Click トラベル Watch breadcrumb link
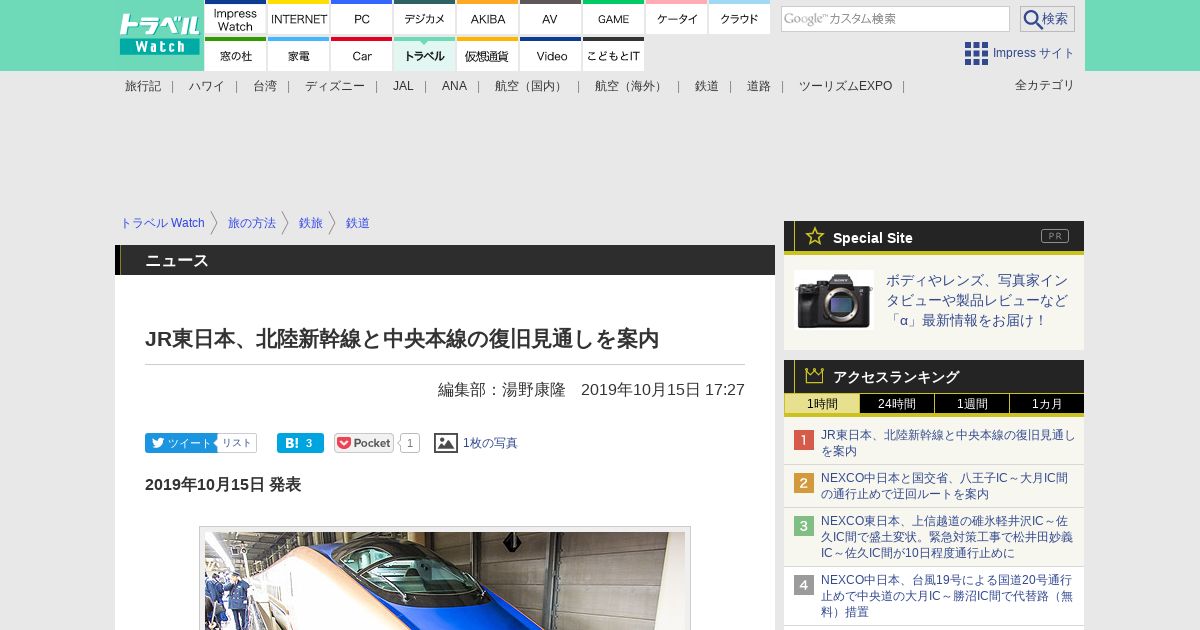 (x=162, y=223)
